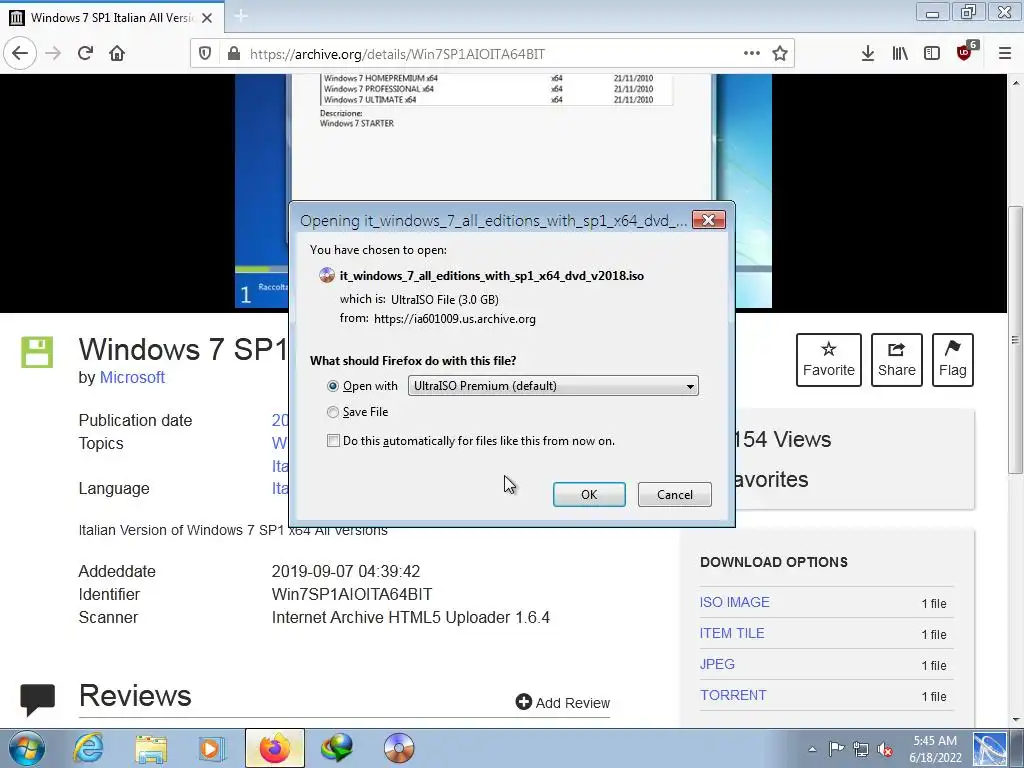Screen dimensions: 1024x768
Task: Open Windows Media Player from the taskbar
Action: point(212,748)
